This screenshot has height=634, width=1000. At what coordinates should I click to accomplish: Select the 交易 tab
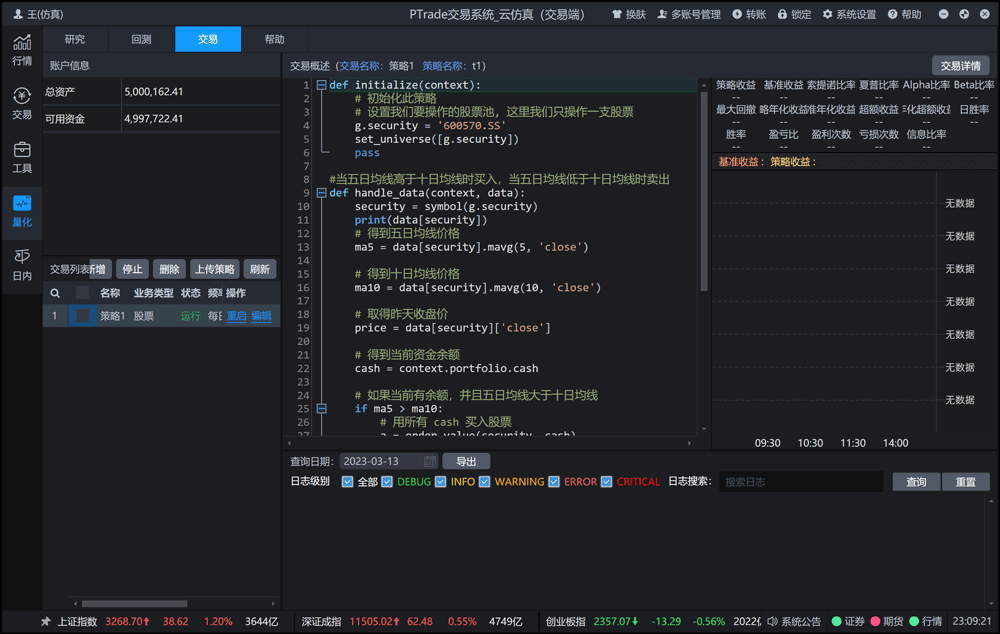click(x=208, y=39)
